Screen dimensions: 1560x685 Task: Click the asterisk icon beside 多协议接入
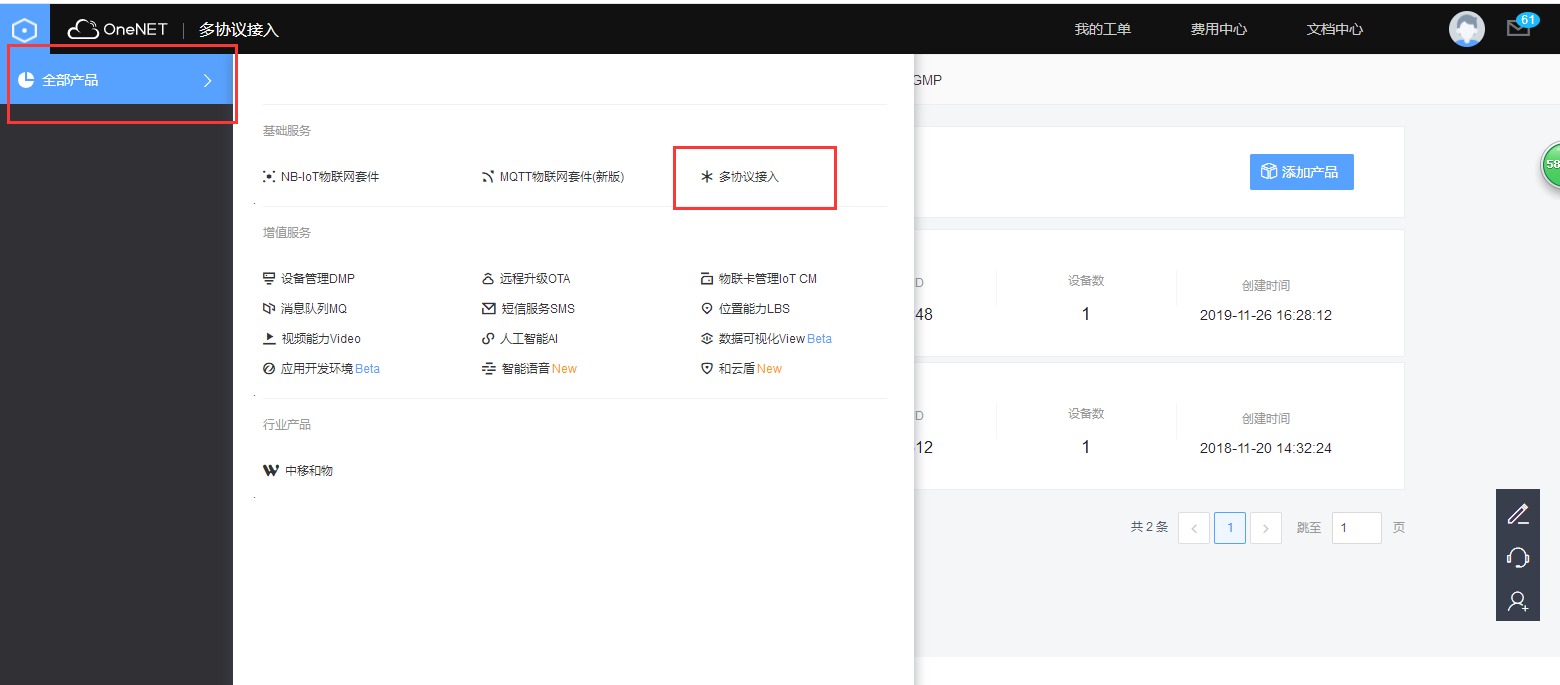click(707, 176)
